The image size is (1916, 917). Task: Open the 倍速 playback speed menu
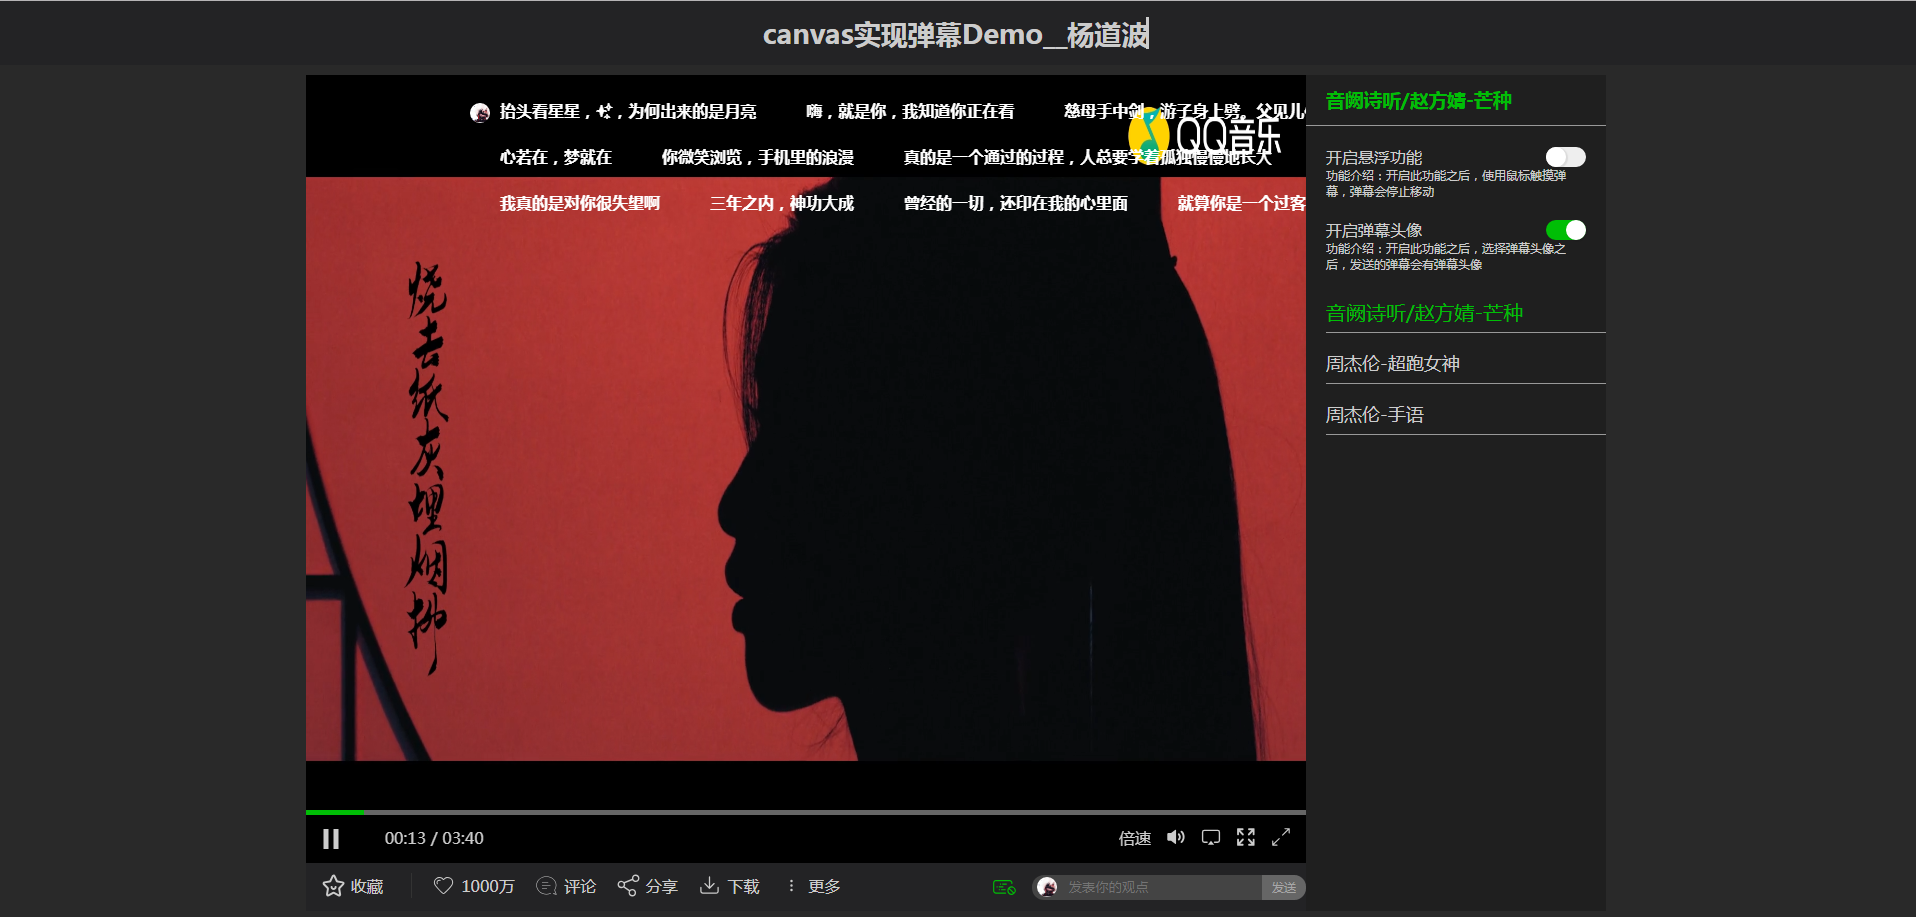tap(1135, 838)
